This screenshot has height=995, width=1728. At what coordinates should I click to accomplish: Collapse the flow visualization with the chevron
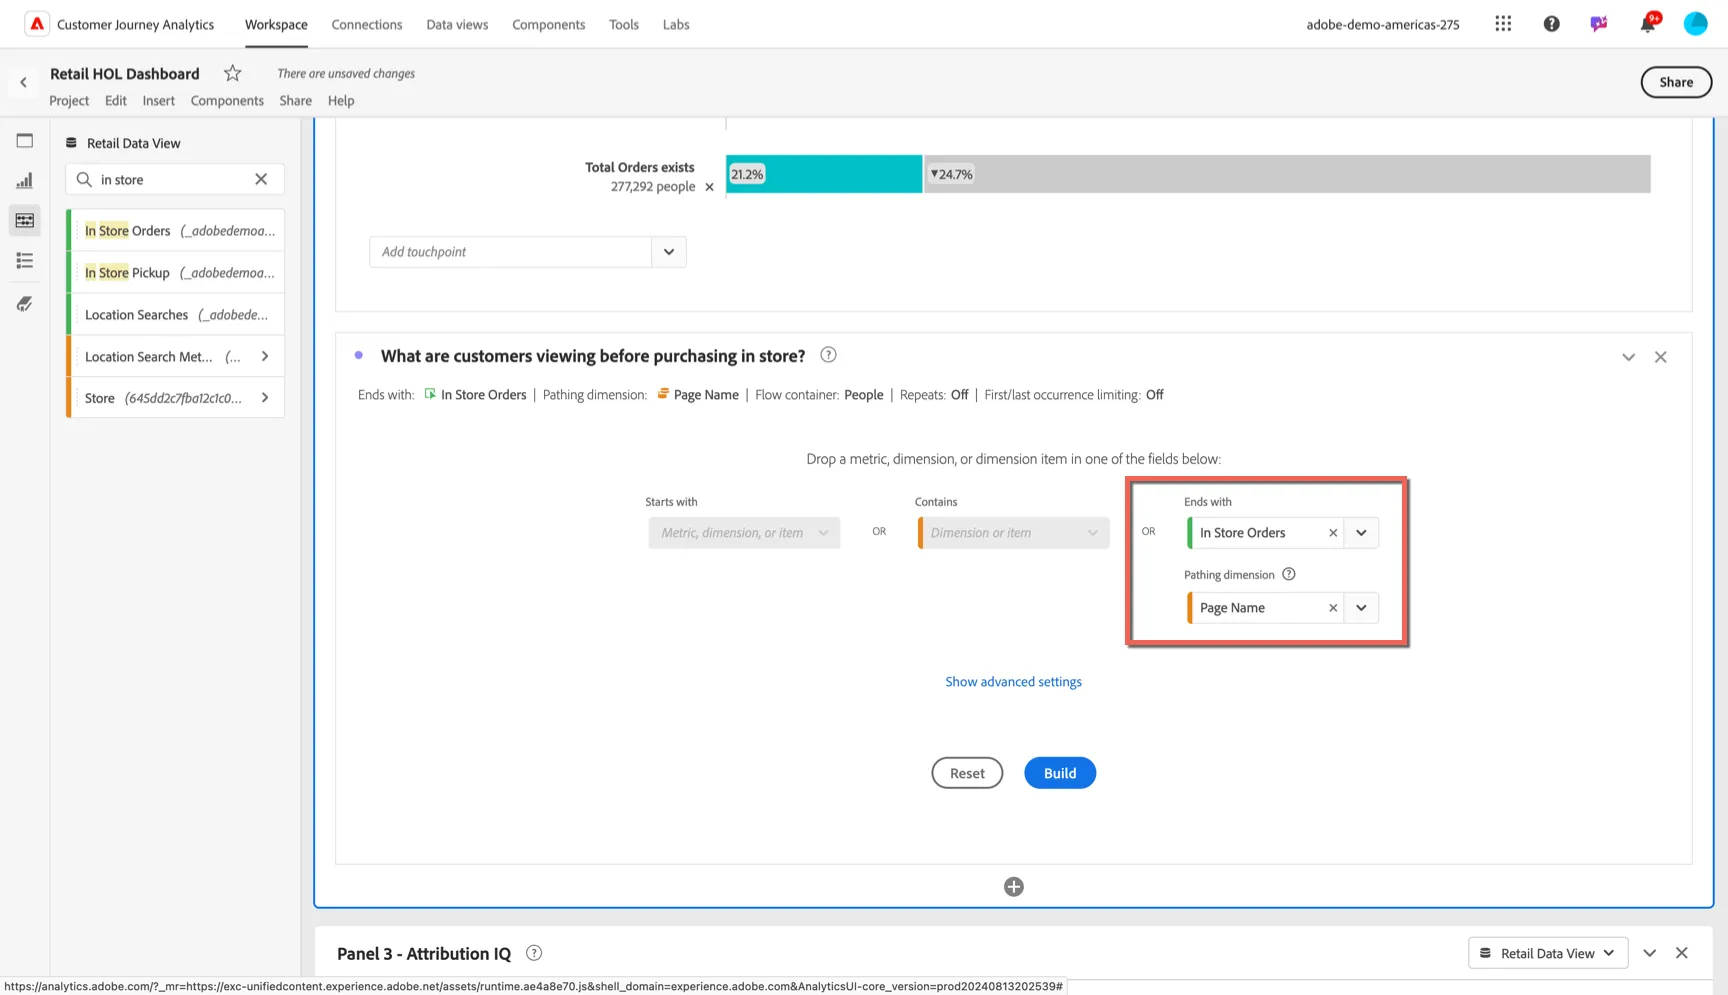(1629, 357)
